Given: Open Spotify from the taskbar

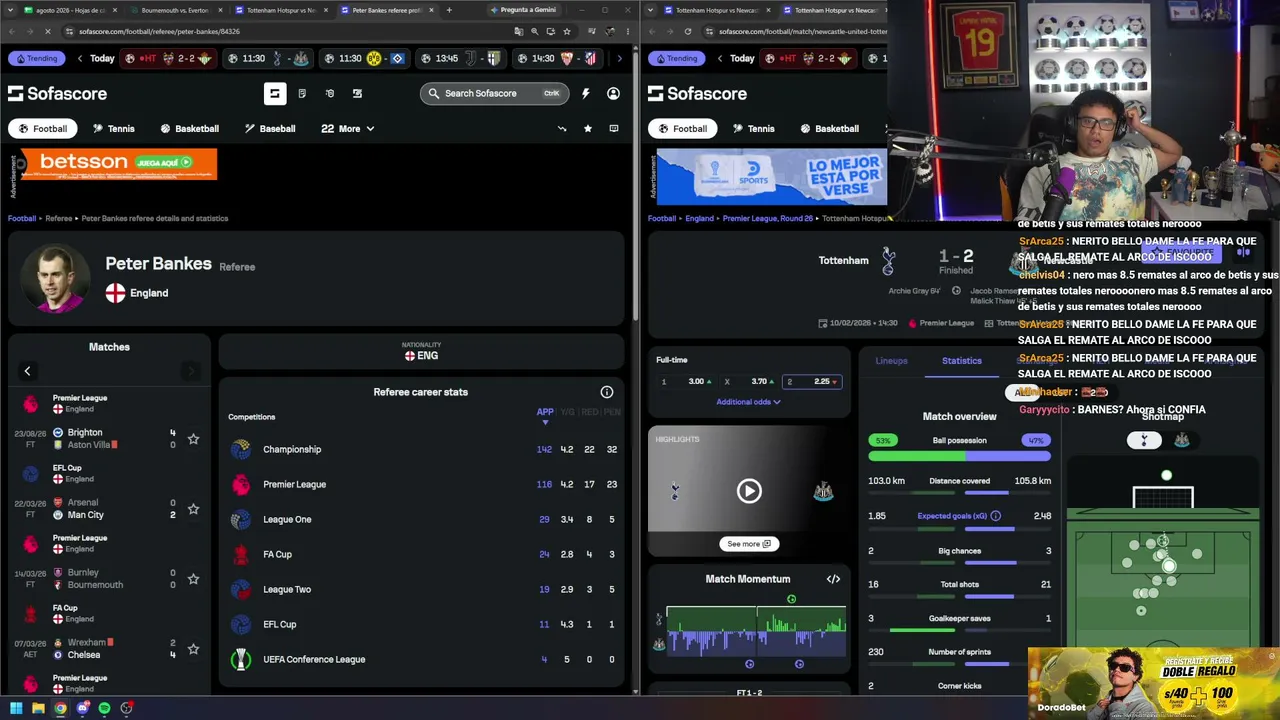Looking at the screenshot, I should tap(104, 708).
